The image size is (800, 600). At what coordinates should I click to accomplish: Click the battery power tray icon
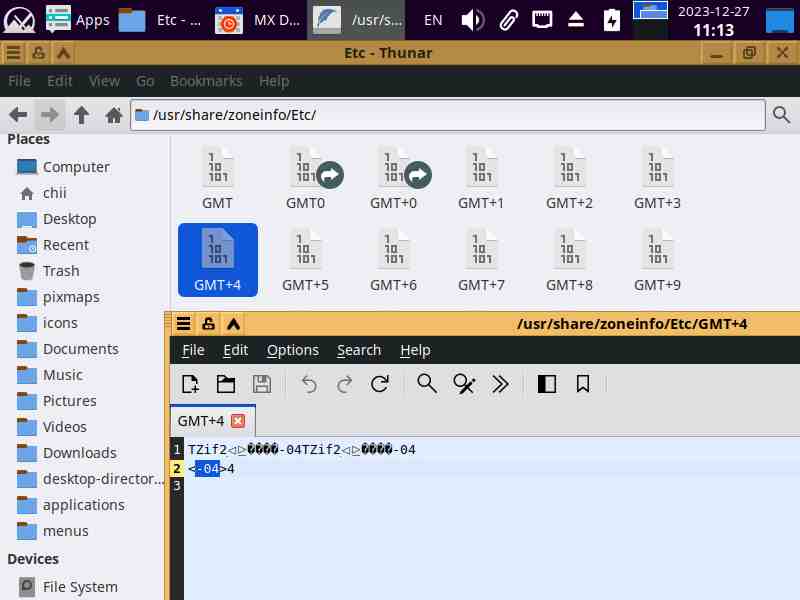611,20
